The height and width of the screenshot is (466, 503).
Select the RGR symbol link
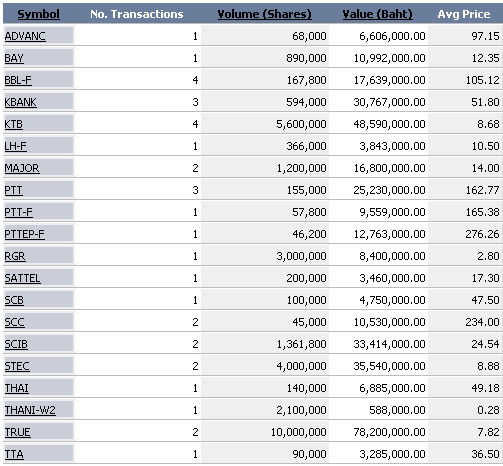[15, 256]
